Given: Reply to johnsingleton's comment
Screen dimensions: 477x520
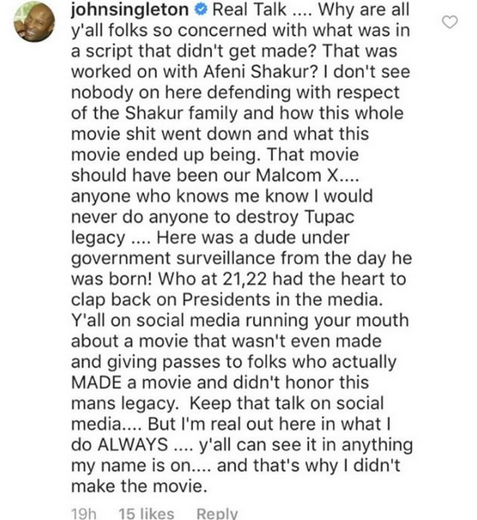Looking at the screenshot, I should coord(217,513).
